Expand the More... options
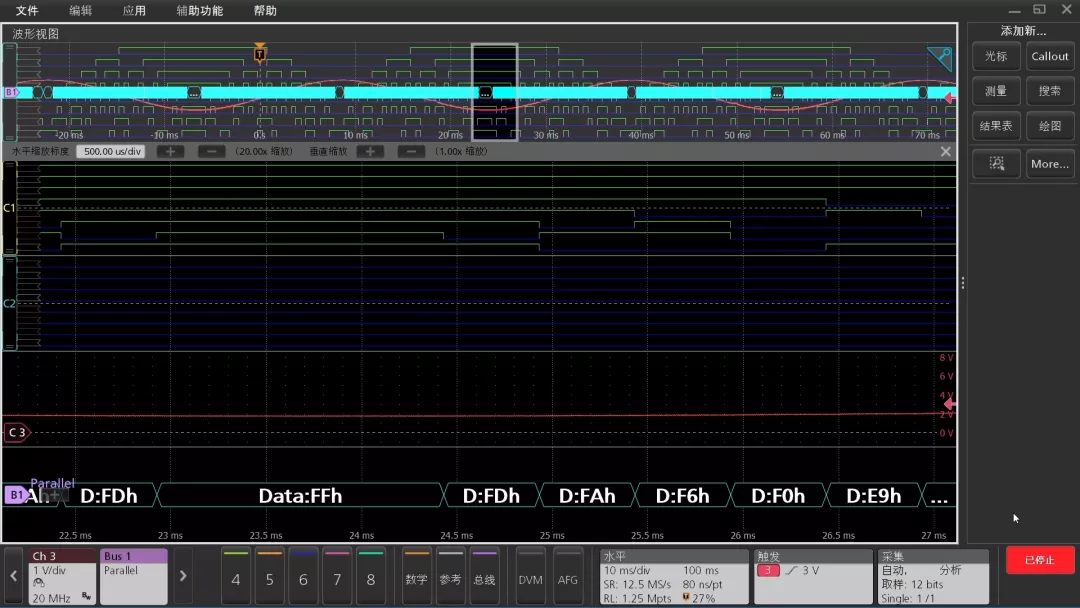 click(1050, 163)
